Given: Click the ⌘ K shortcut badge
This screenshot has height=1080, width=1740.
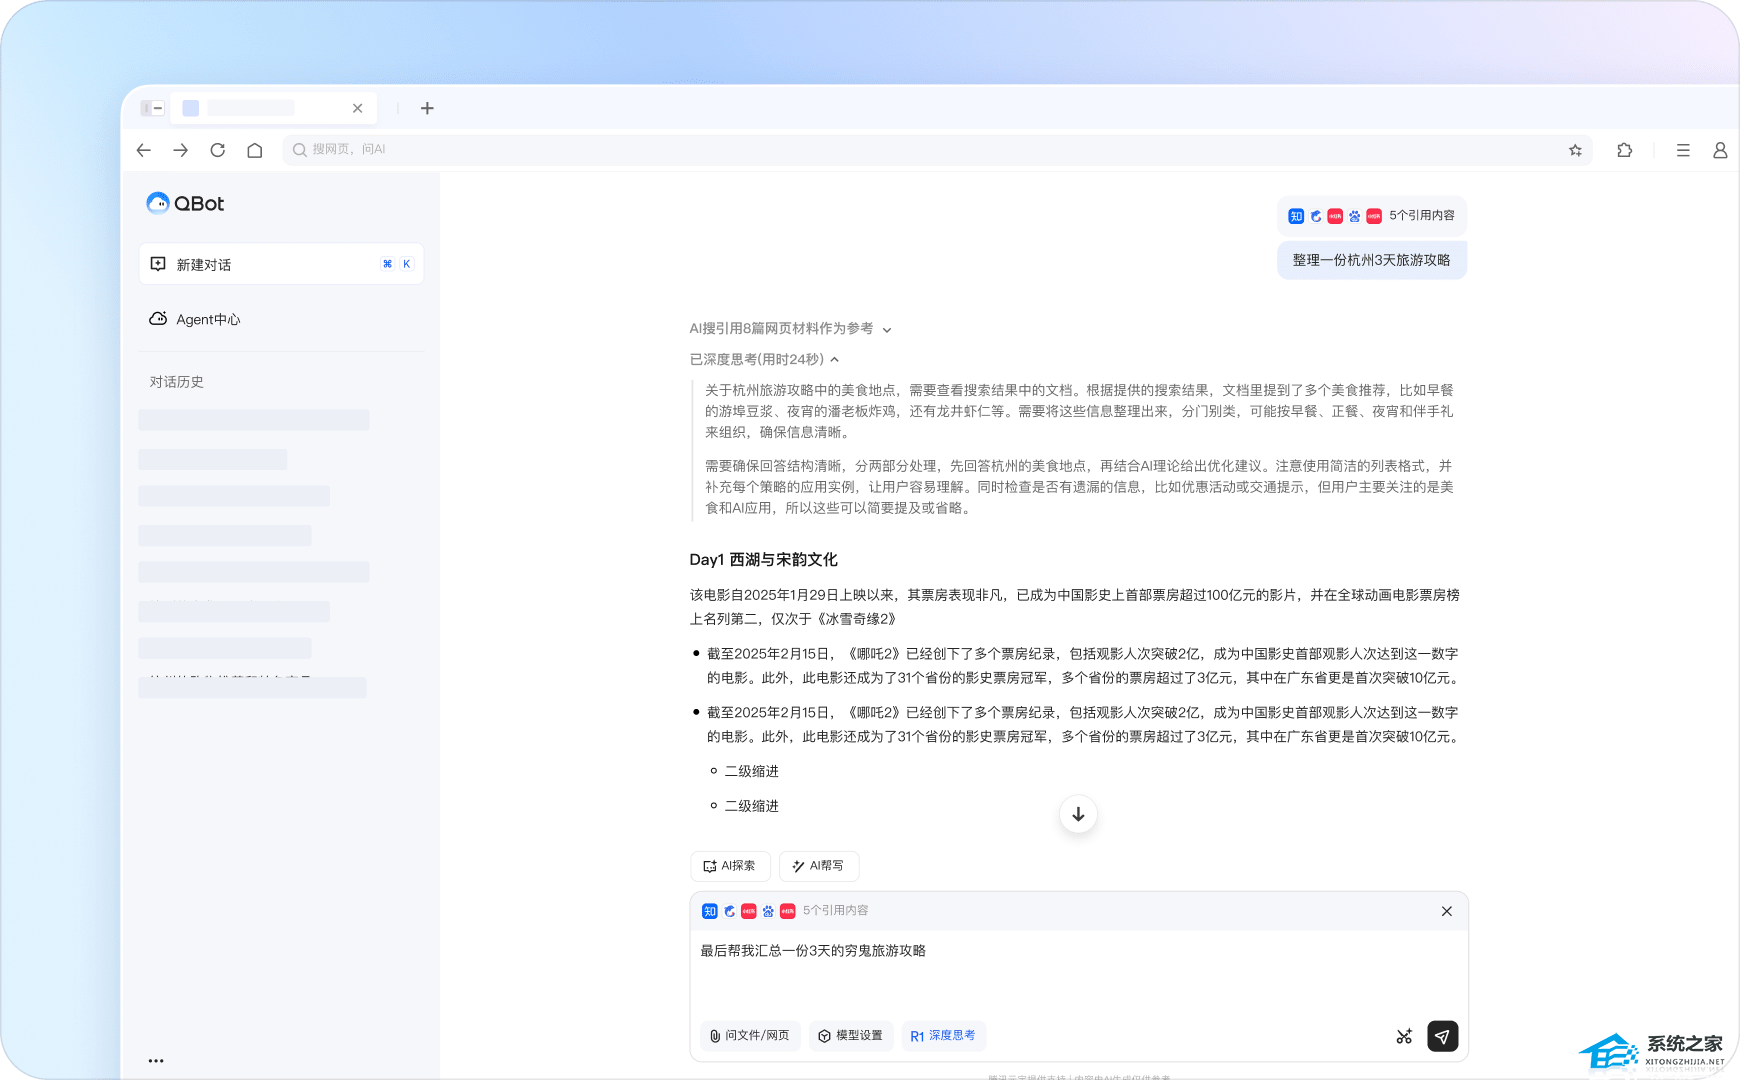Looking at the screenshot, I should 397,264.
